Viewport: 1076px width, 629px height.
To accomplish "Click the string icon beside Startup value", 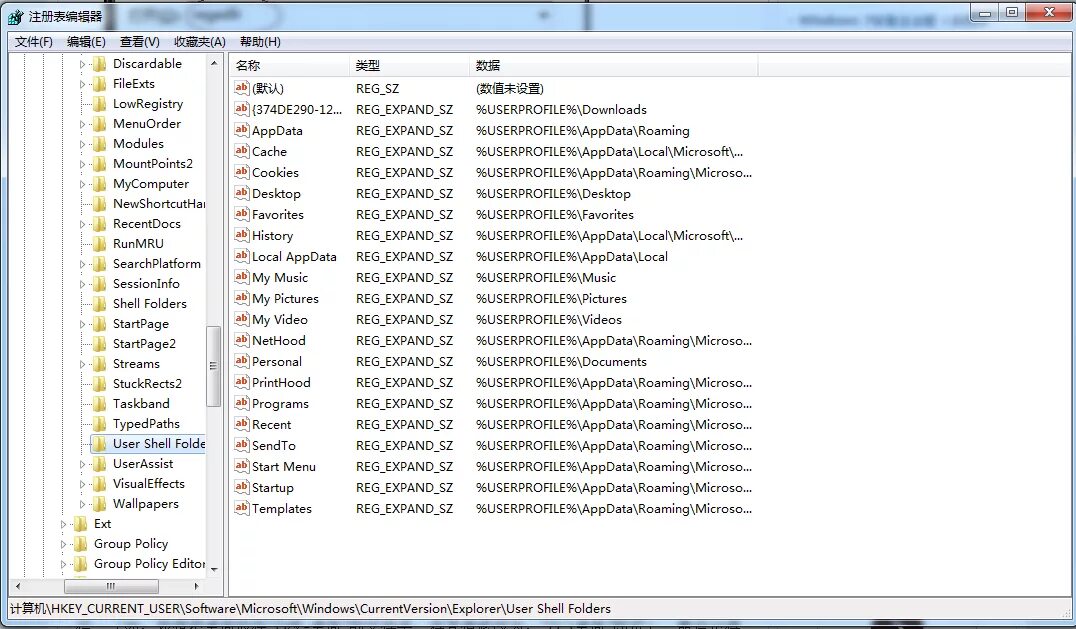I will 241,487.
